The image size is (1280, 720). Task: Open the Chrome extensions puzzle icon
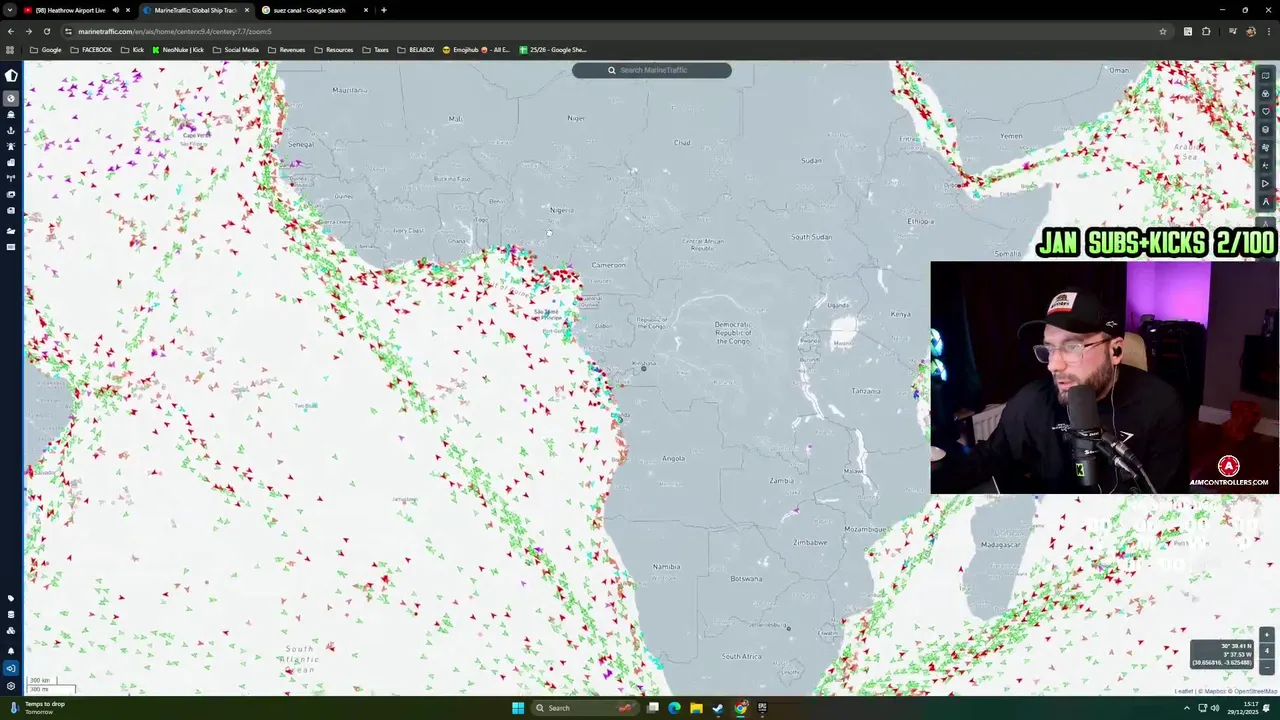(1206, 31)
